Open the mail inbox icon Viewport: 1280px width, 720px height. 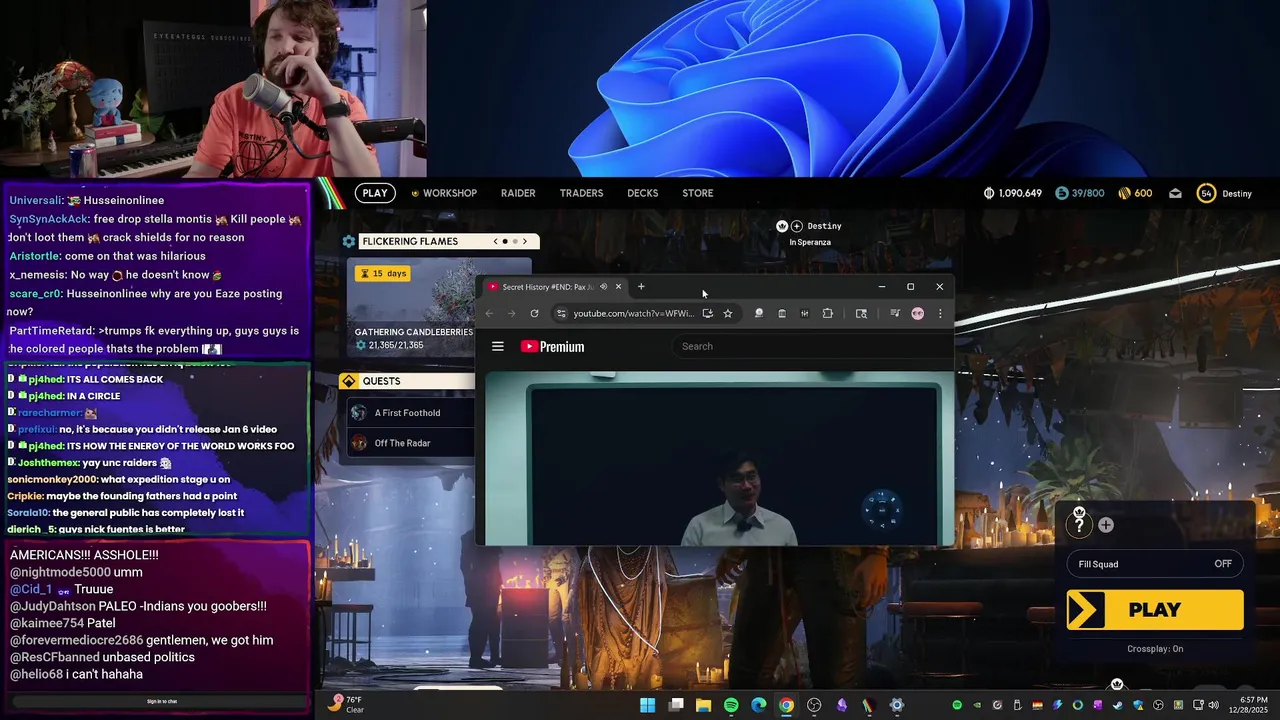pos(1175,193)
